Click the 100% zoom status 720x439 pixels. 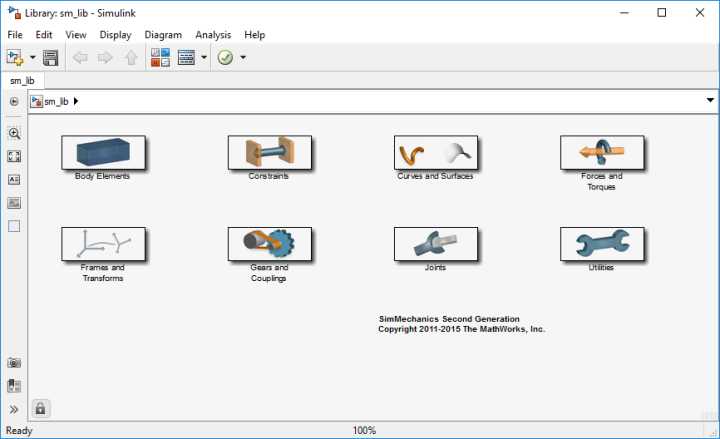click(365, 431)
